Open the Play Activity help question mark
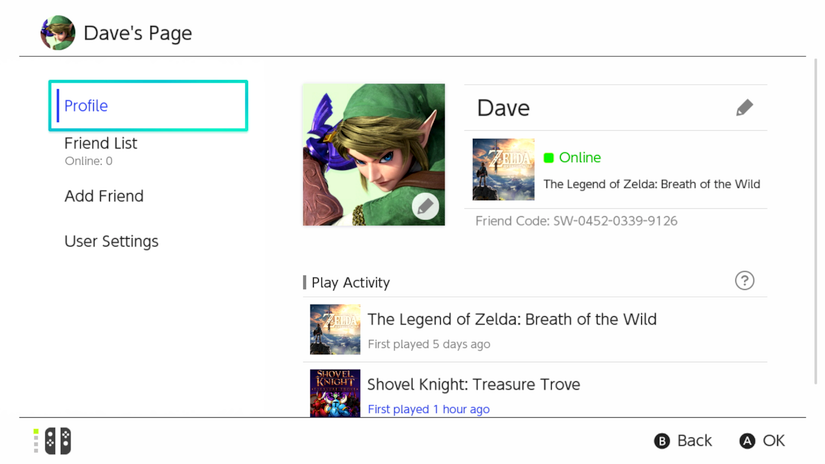This screenshot has width=825, height=464. point(744,281)
